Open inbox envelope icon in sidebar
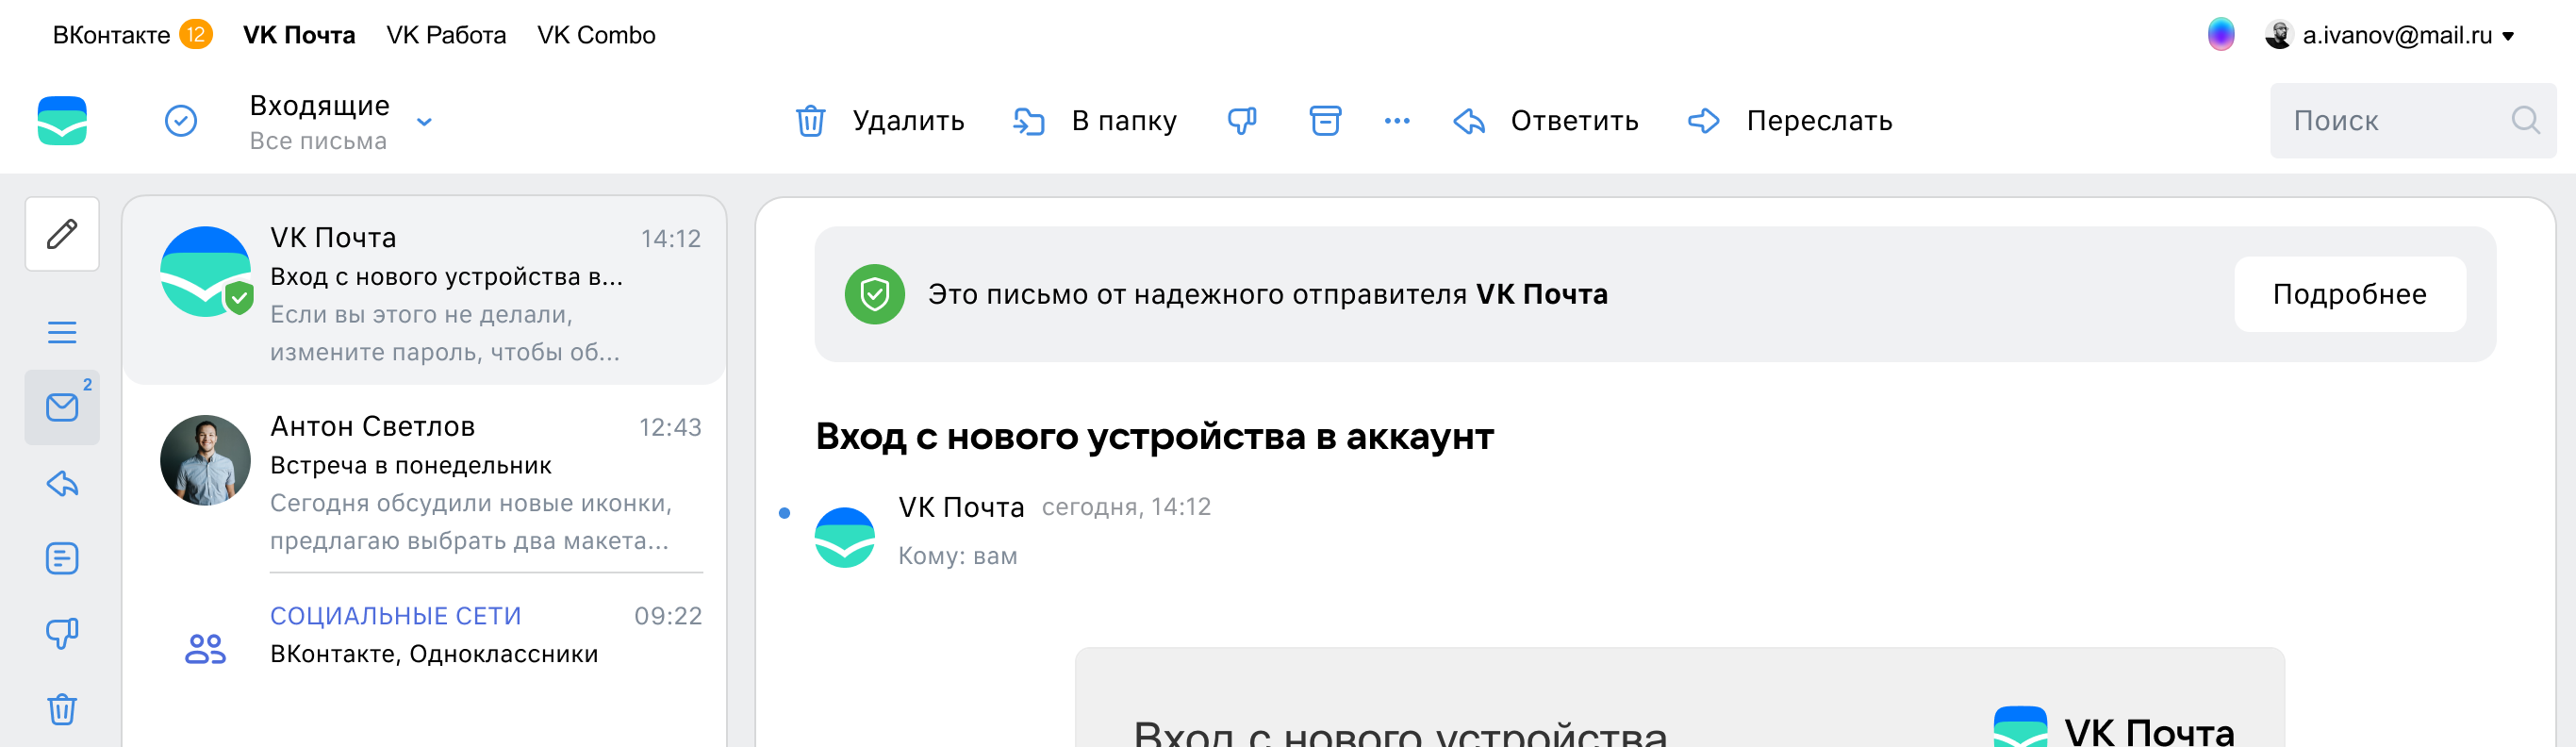Image resolution: width=2576 pixels, height=747 pixels. (x=62, y=407)
